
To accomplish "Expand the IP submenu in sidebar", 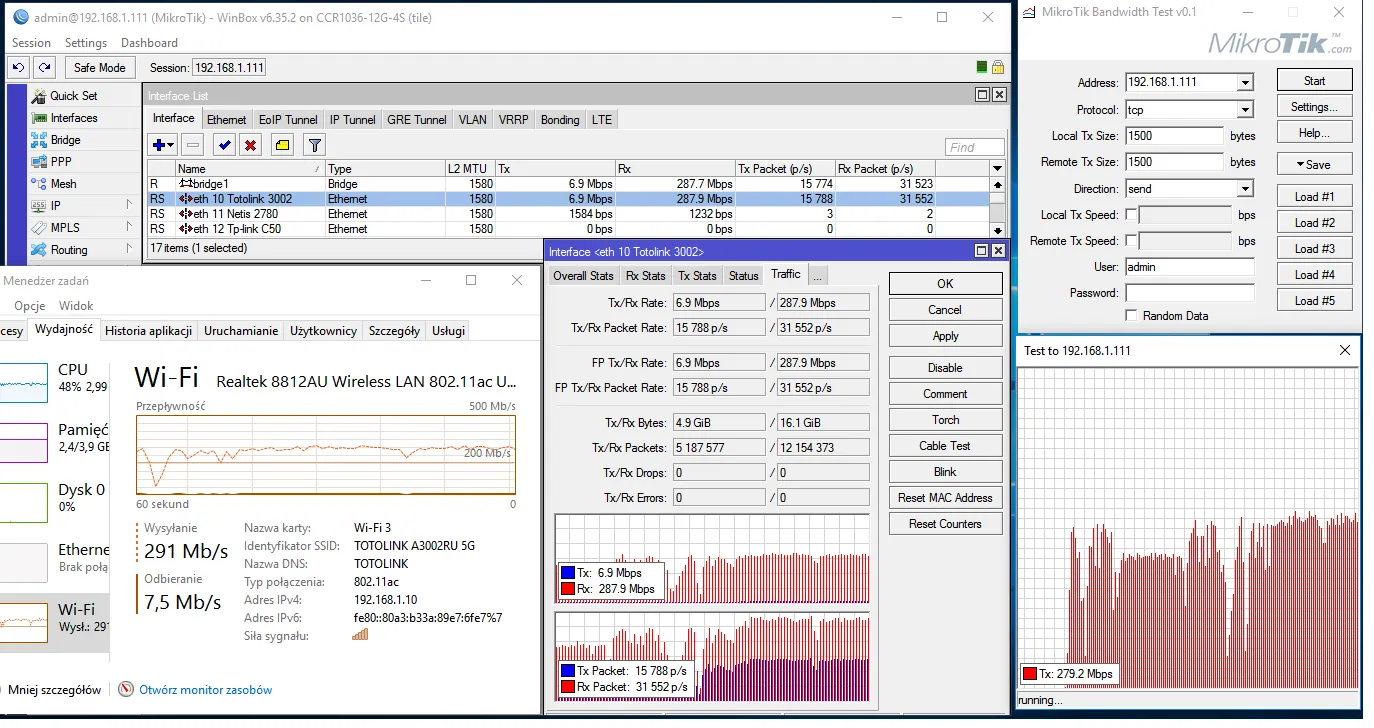I will (x=129, y=206).
